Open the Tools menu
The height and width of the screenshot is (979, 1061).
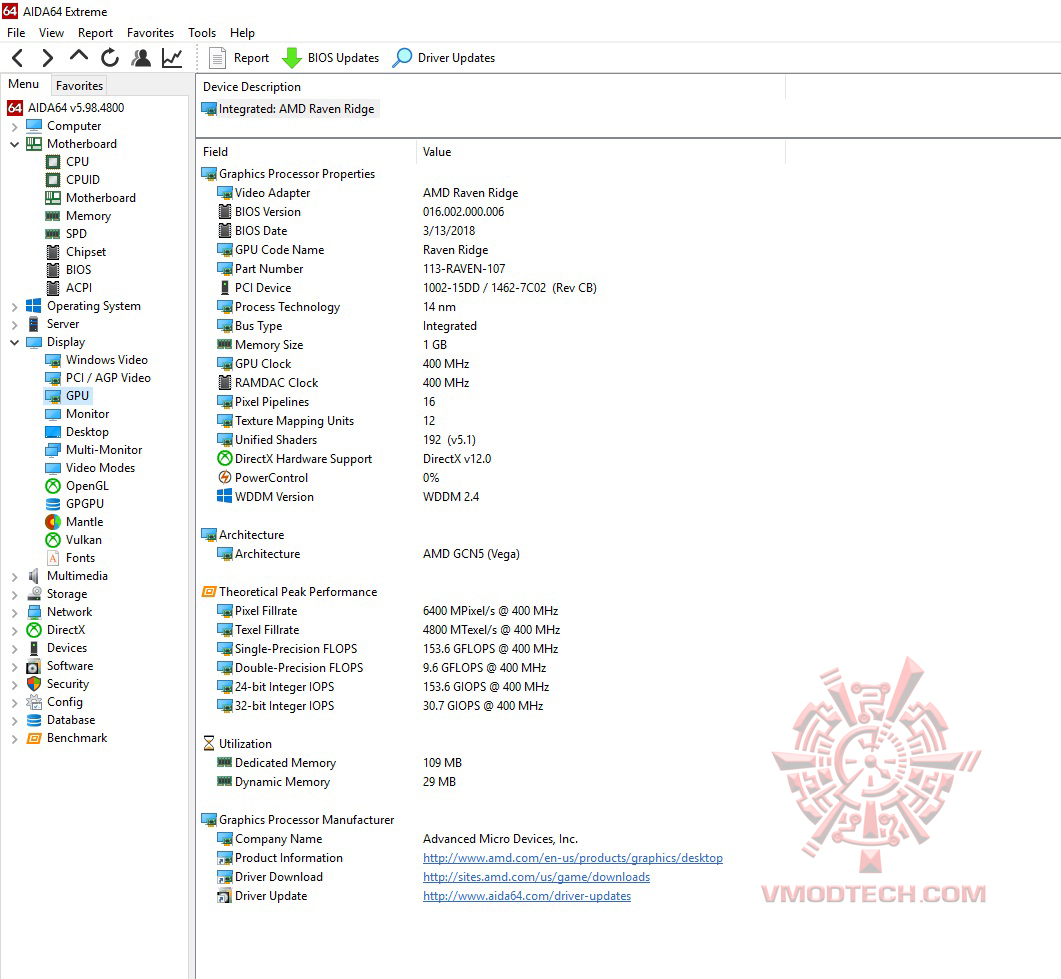click(202, 32)
